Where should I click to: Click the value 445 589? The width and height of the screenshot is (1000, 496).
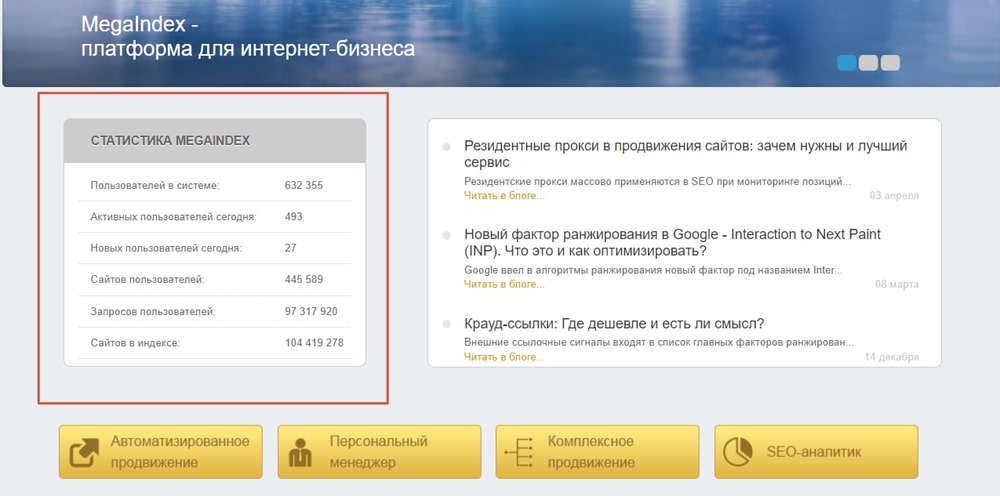click(x=304, y=279)
